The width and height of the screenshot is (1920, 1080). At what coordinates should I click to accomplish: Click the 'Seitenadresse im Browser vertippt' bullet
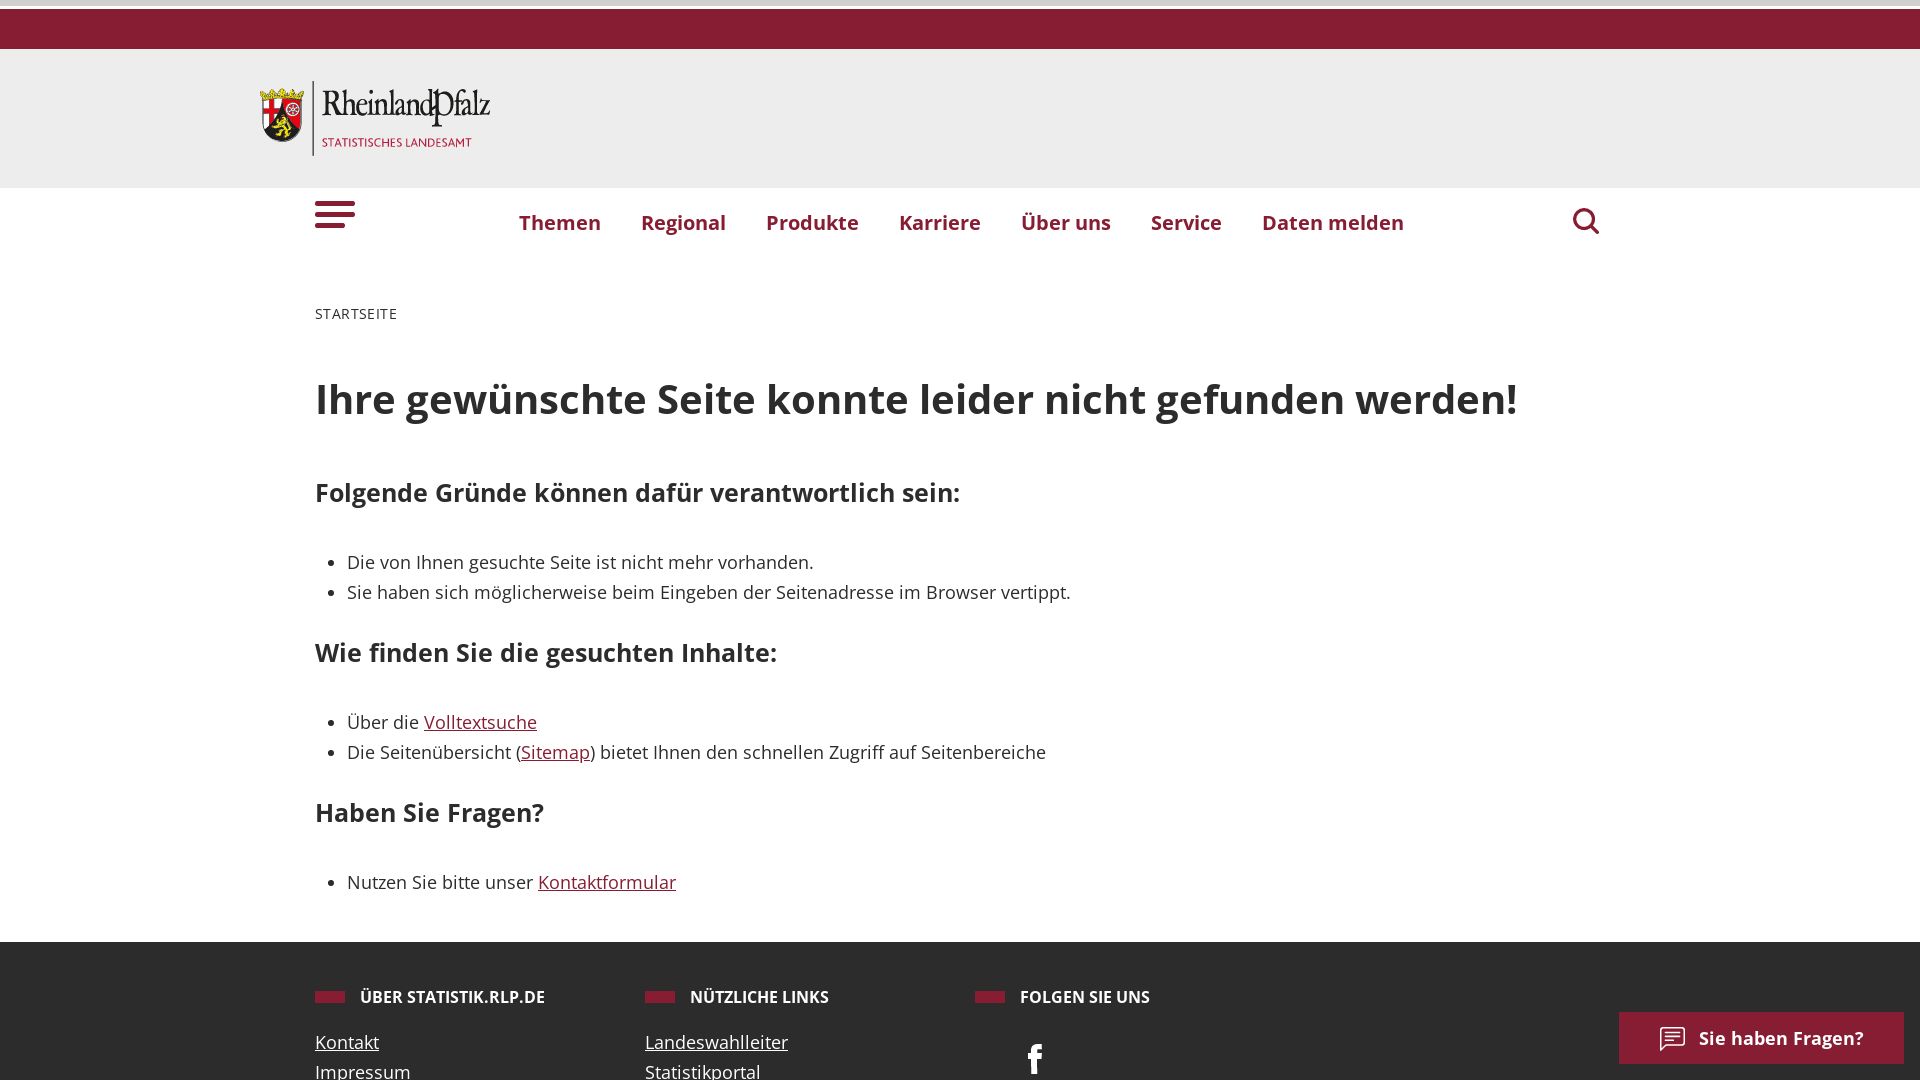tap(708, 592)
